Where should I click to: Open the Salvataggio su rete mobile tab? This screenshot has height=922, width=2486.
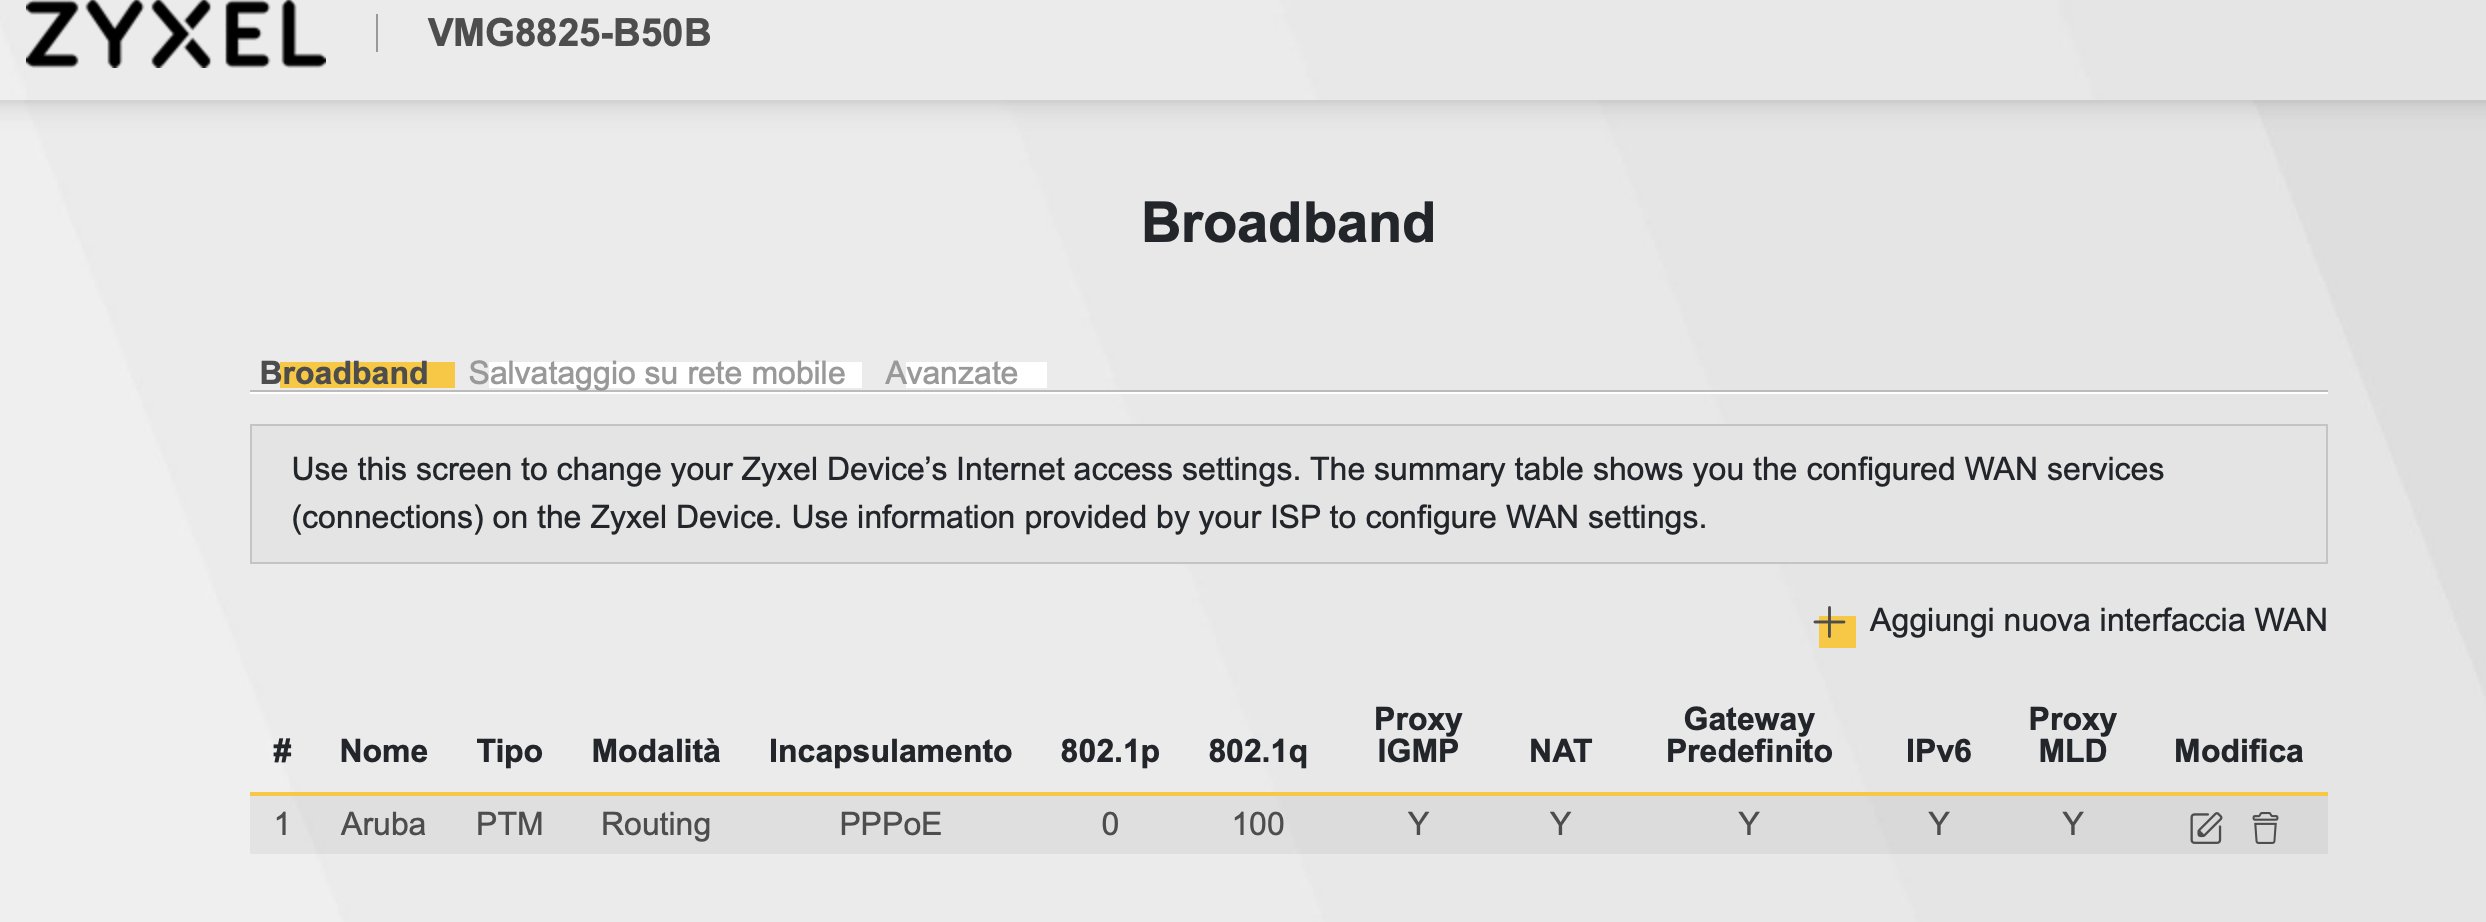tap(656, 373)
